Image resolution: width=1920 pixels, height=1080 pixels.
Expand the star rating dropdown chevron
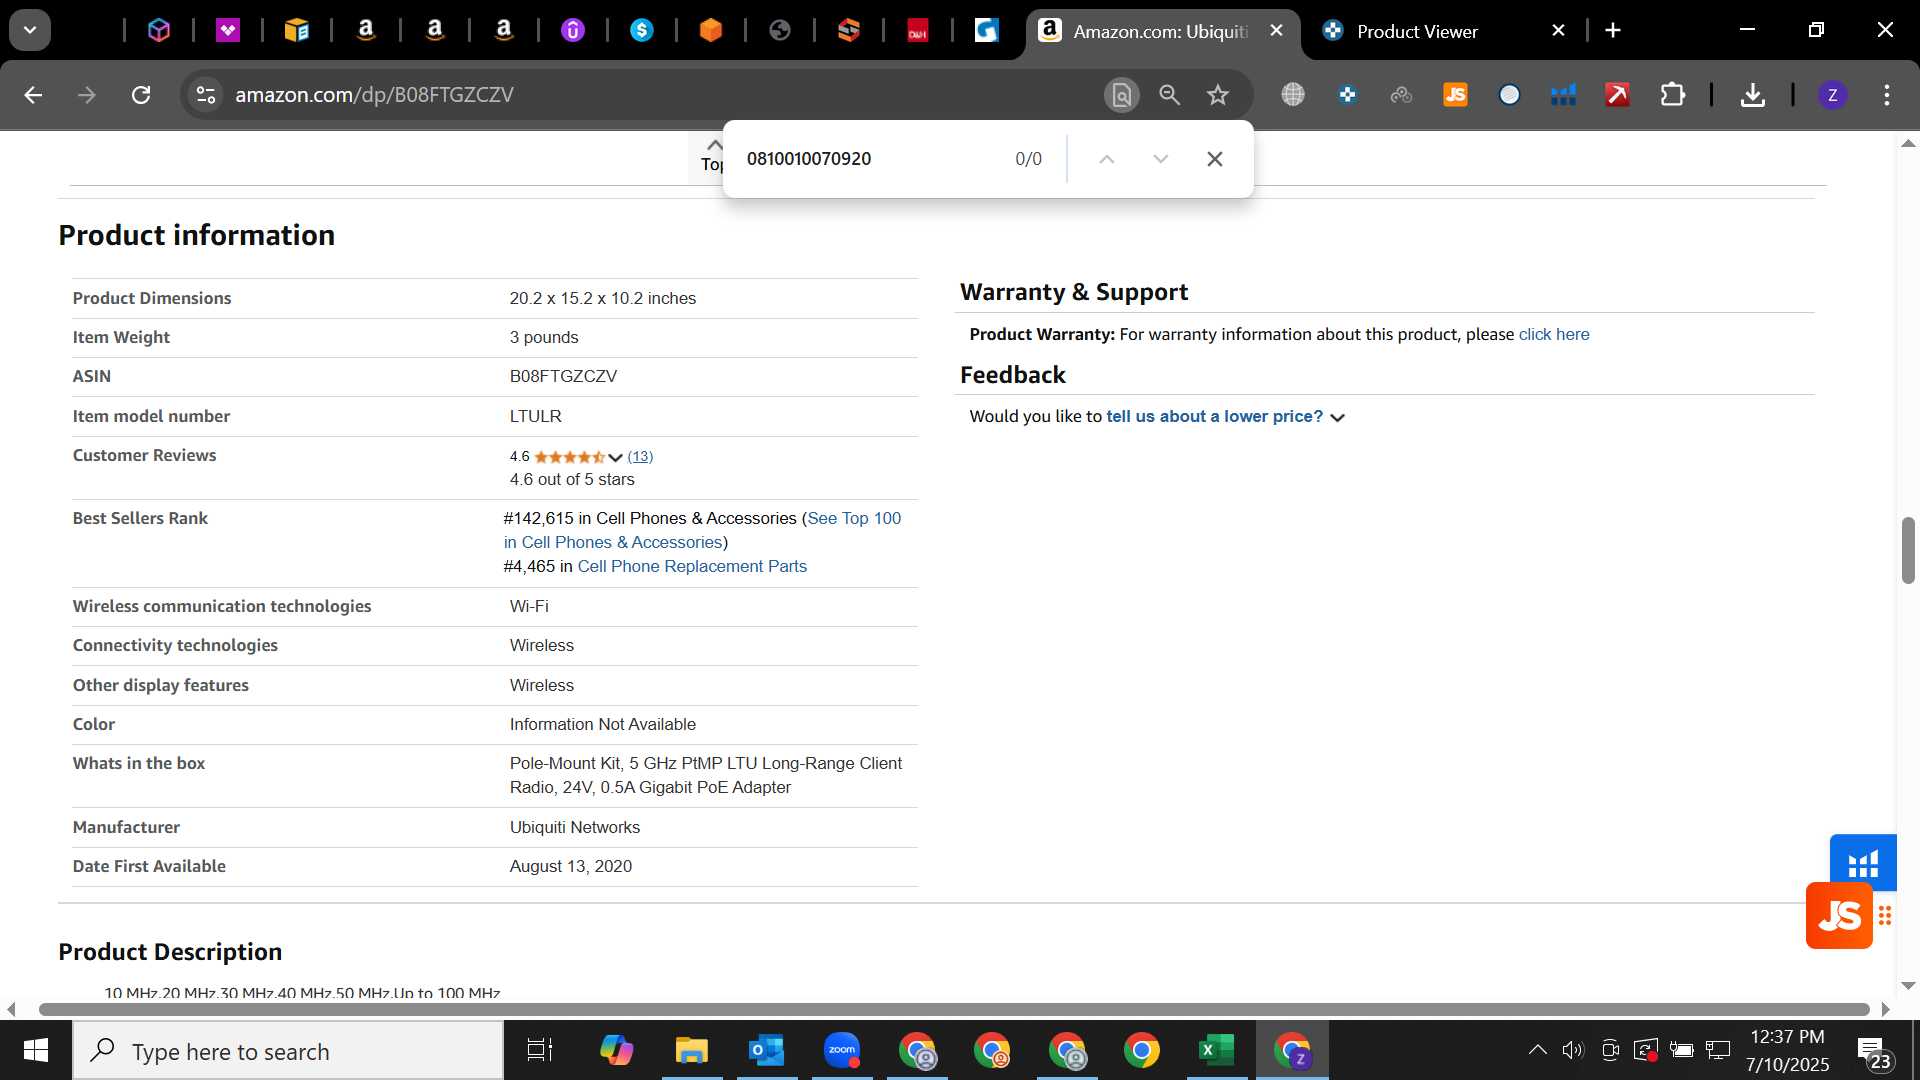(615, 457)
